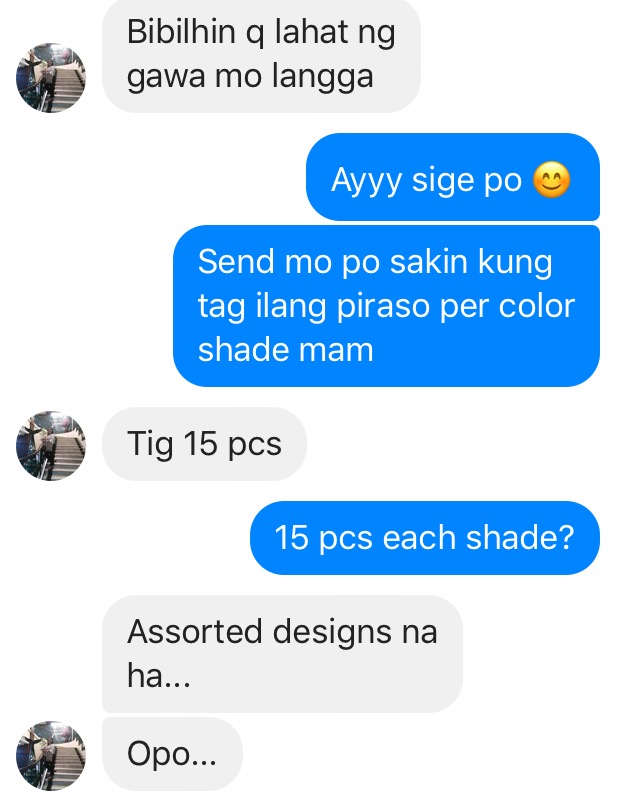Image resolution: width=640 pixels, height=792 pixels.
Task: Tap the avatar beside the 'gawa mo langga' message
Action: point(51,77)
